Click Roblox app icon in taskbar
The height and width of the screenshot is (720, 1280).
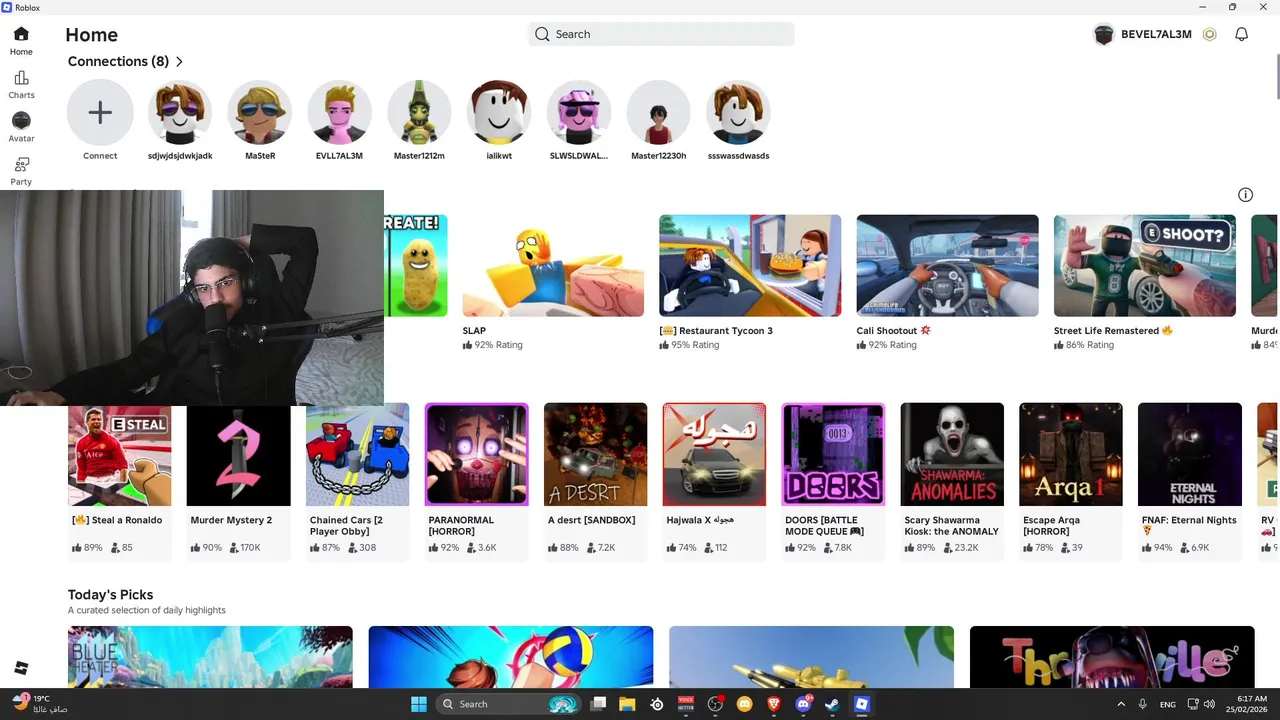pyautogui.click(x=861, y=704)
